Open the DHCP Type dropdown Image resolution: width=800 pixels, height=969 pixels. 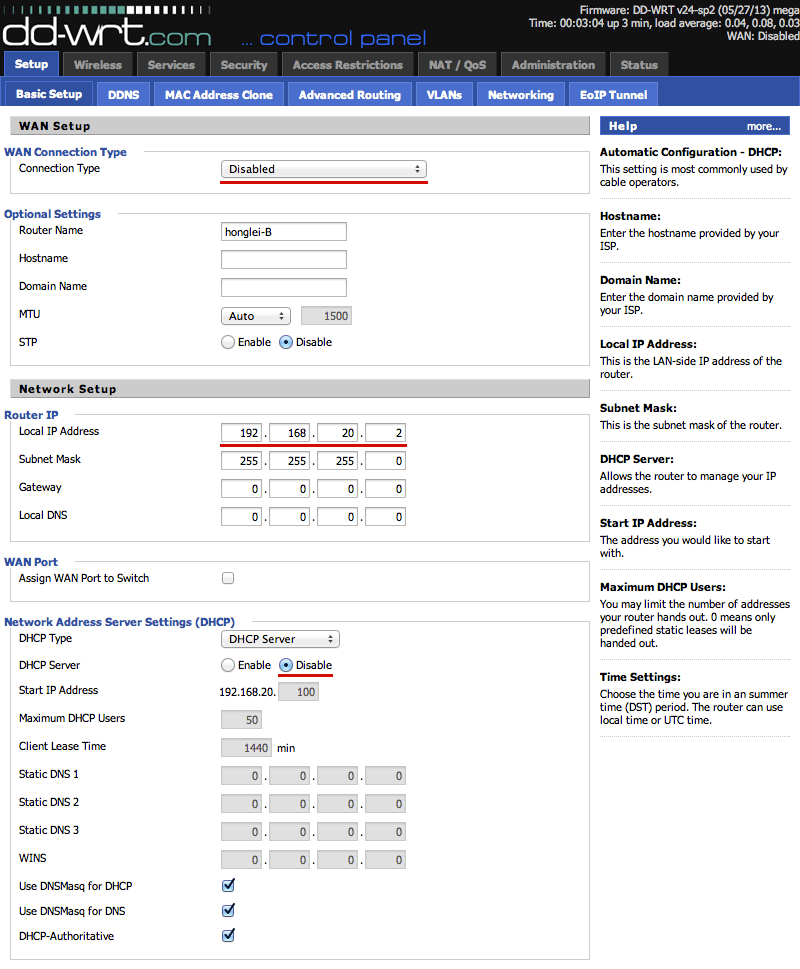pos(280,639)
